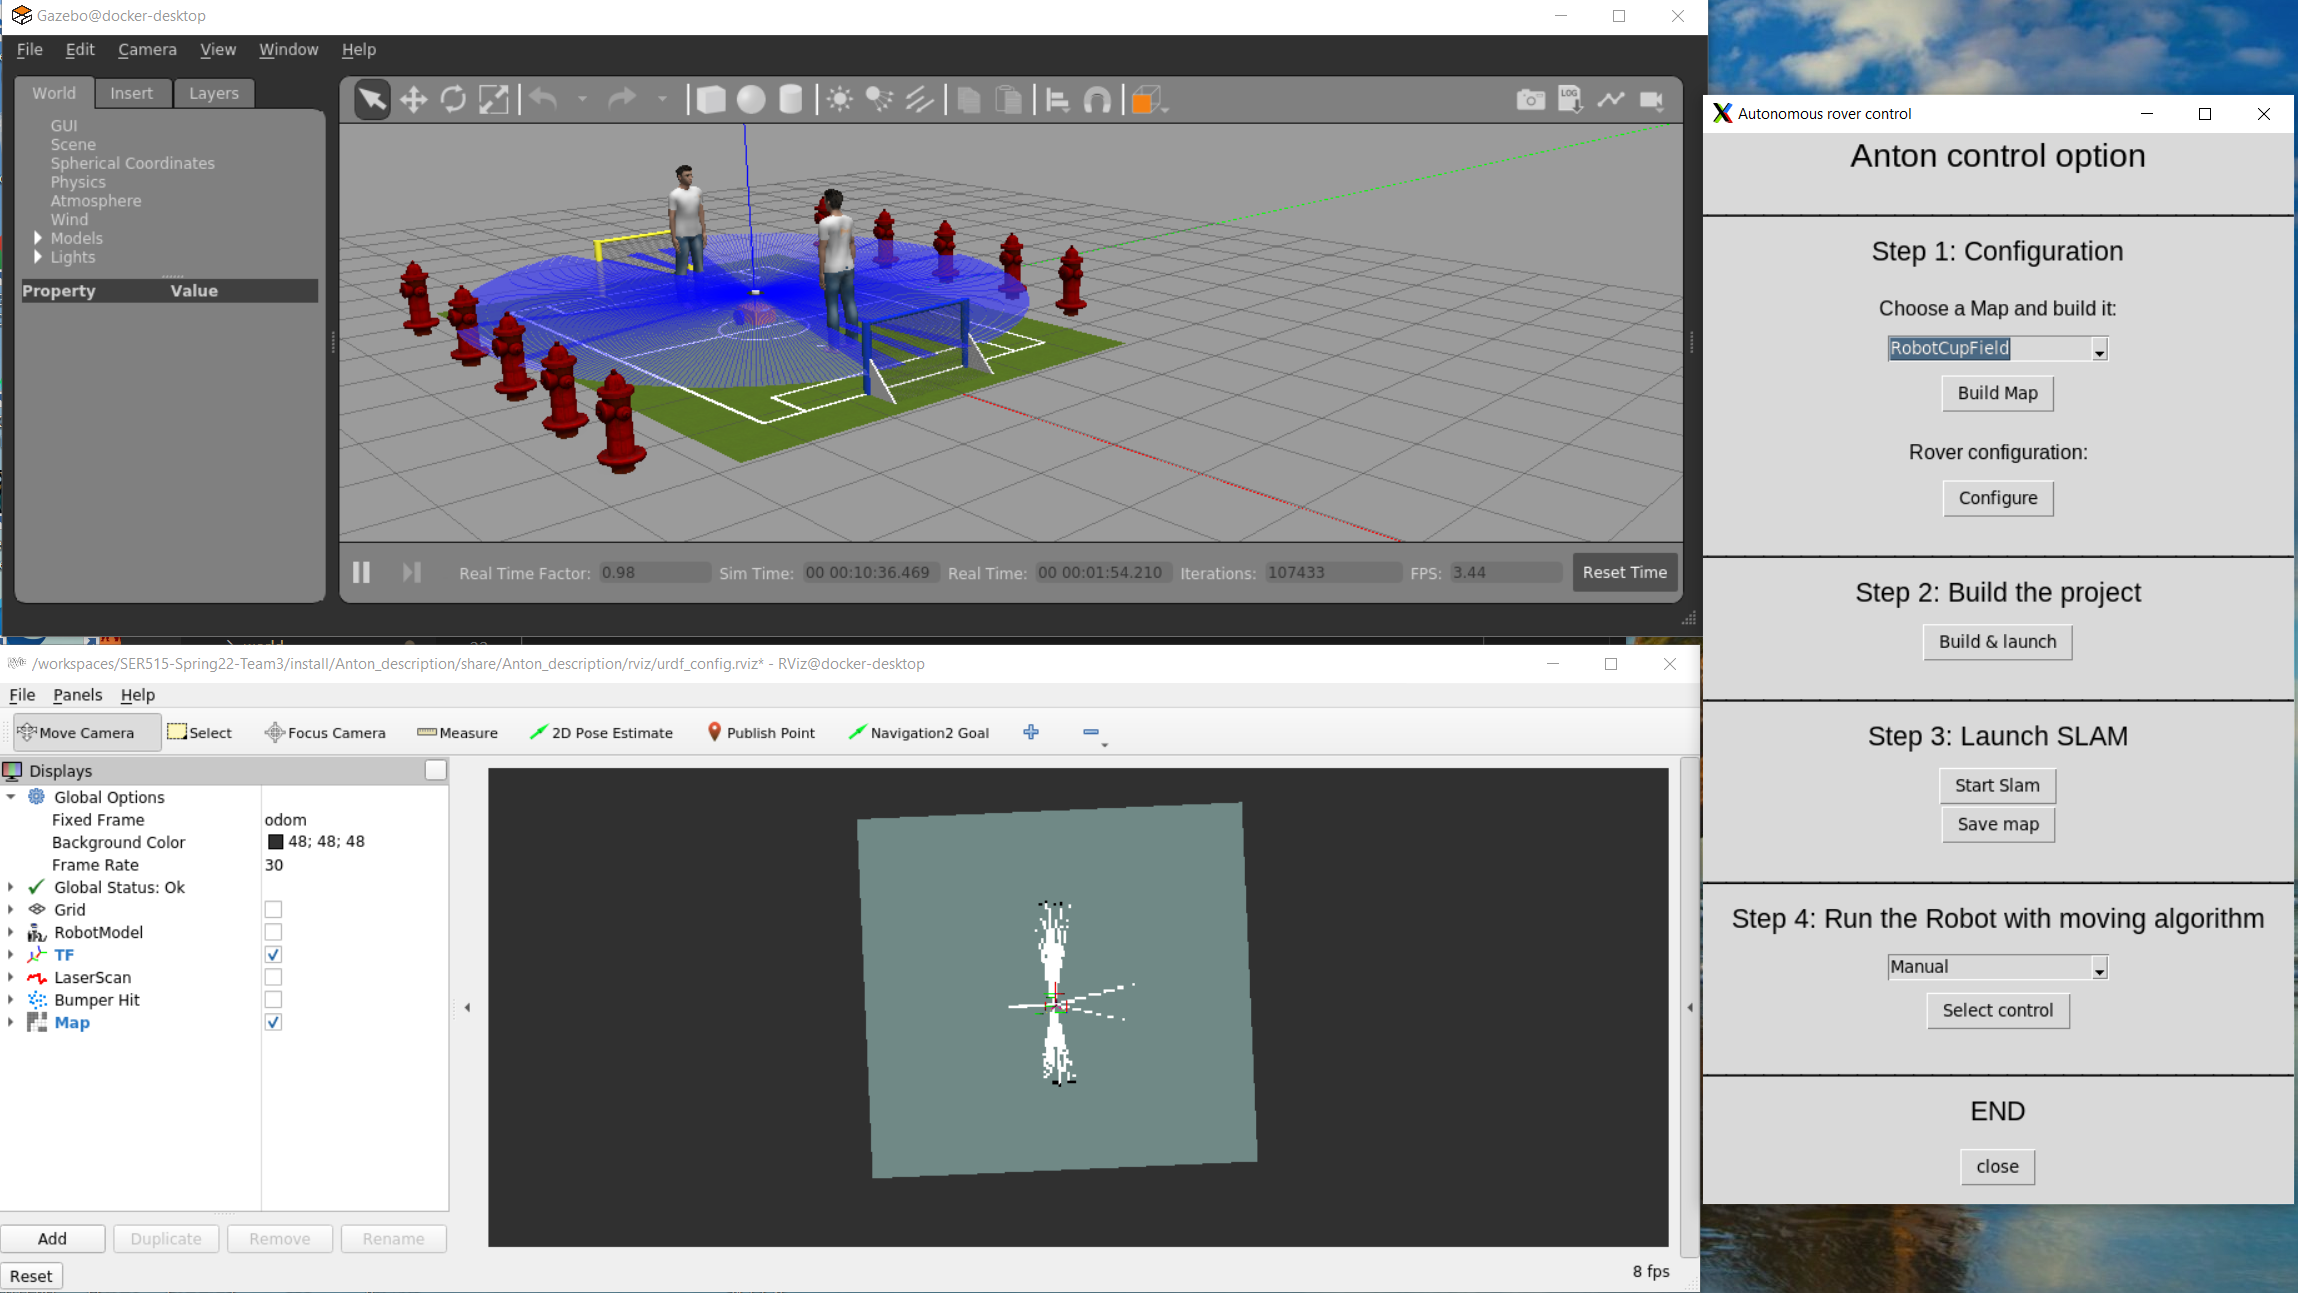Viewport: 2298px width, 1293px height.
Task: Select the 2D Pose Estimate tool
Action: tap(601, 732)
